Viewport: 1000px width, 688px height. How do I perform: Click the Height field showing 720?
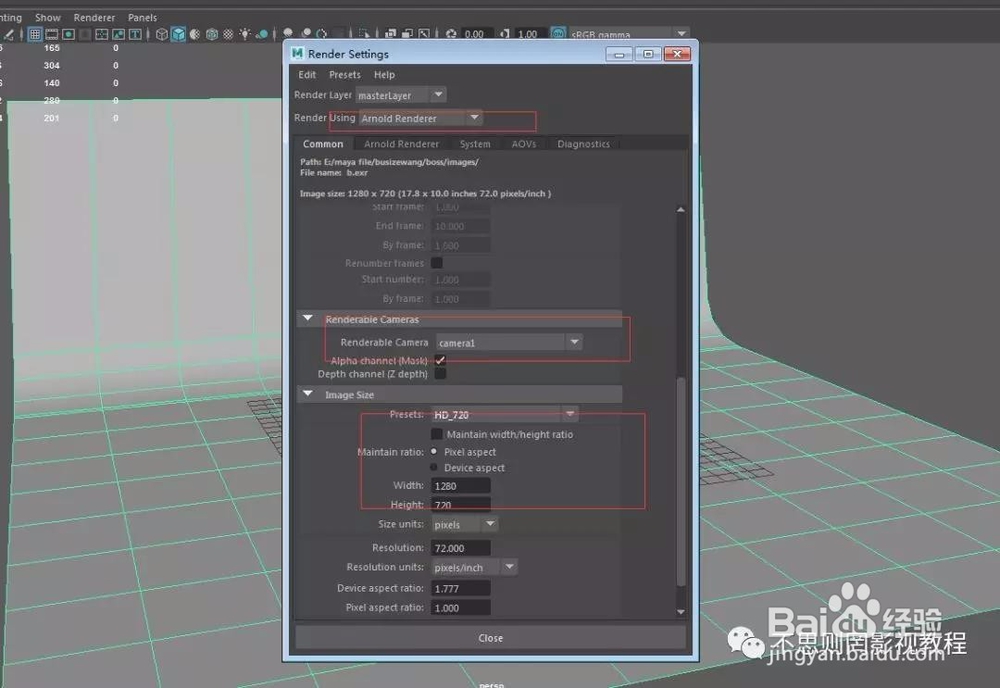coord(460,504)
